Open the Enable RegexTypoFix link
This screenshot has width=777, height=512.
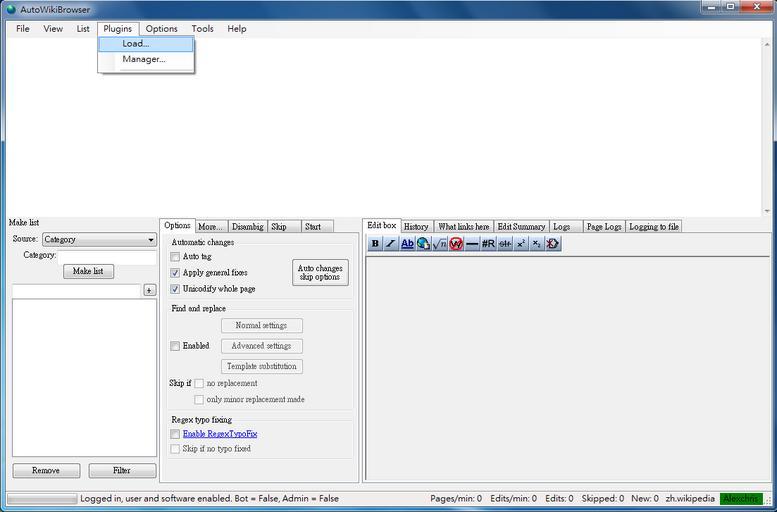point(219,434)
